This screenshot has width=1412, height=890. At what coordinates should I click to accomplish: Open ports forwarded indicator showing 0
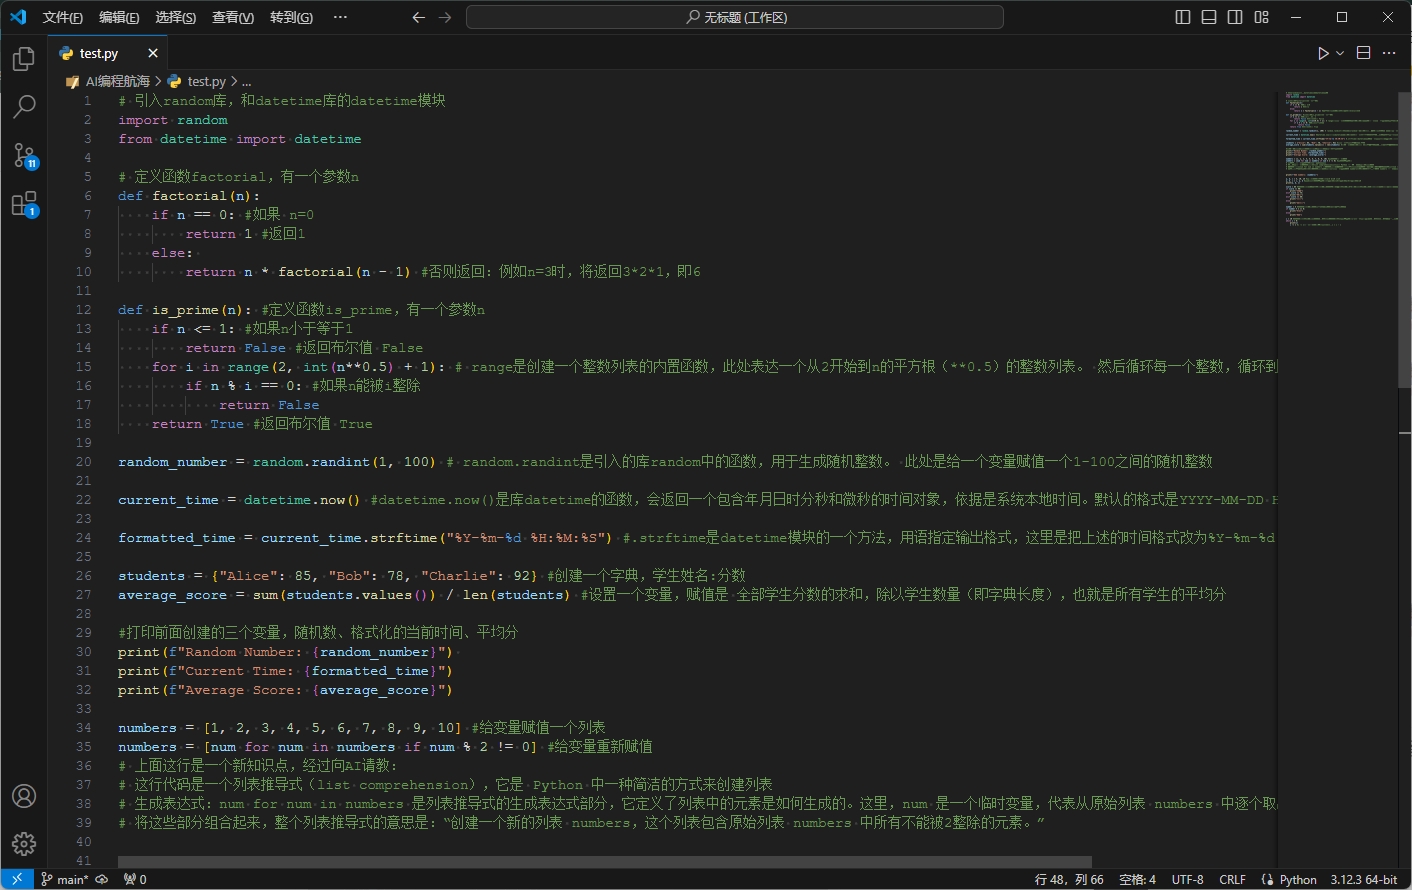pos(135,879)
